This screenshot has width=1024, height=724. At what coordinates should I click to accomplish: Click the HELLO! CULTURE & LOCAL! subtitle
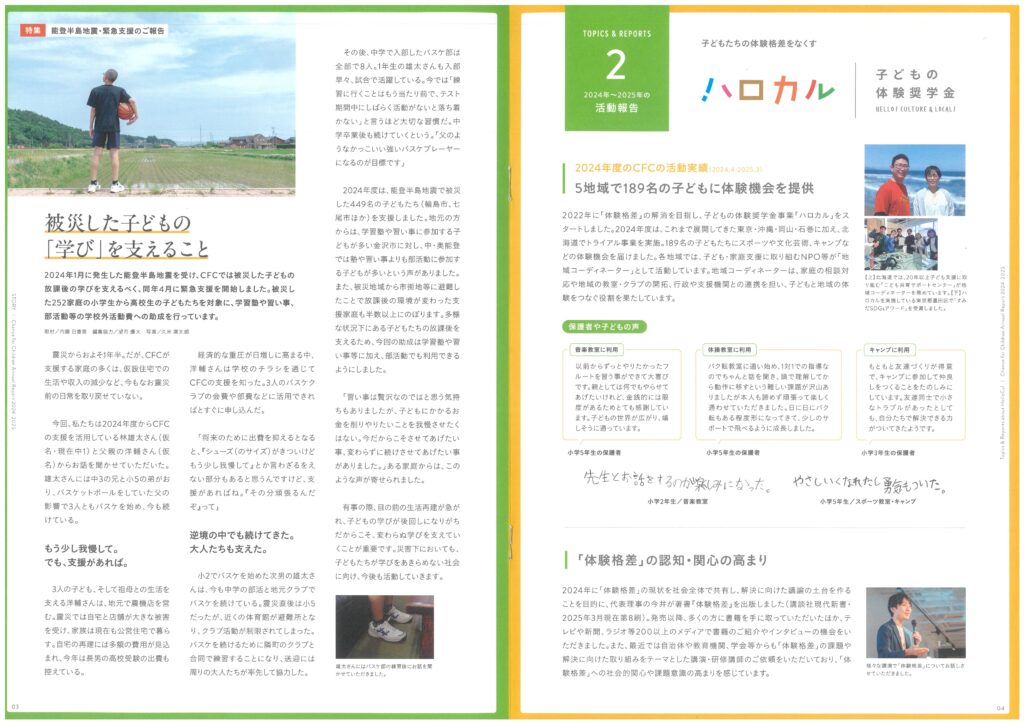coord(916,109)
